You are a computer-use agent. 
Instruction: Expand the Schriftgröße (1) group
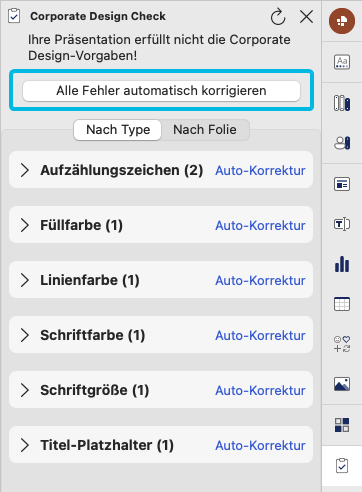point(25,390)
